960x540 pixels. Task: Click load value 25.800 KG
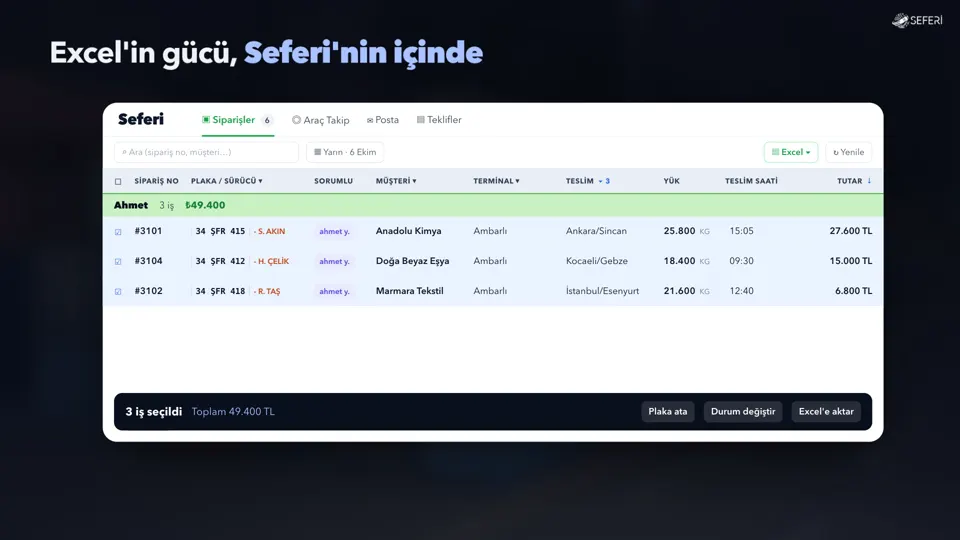686,231
